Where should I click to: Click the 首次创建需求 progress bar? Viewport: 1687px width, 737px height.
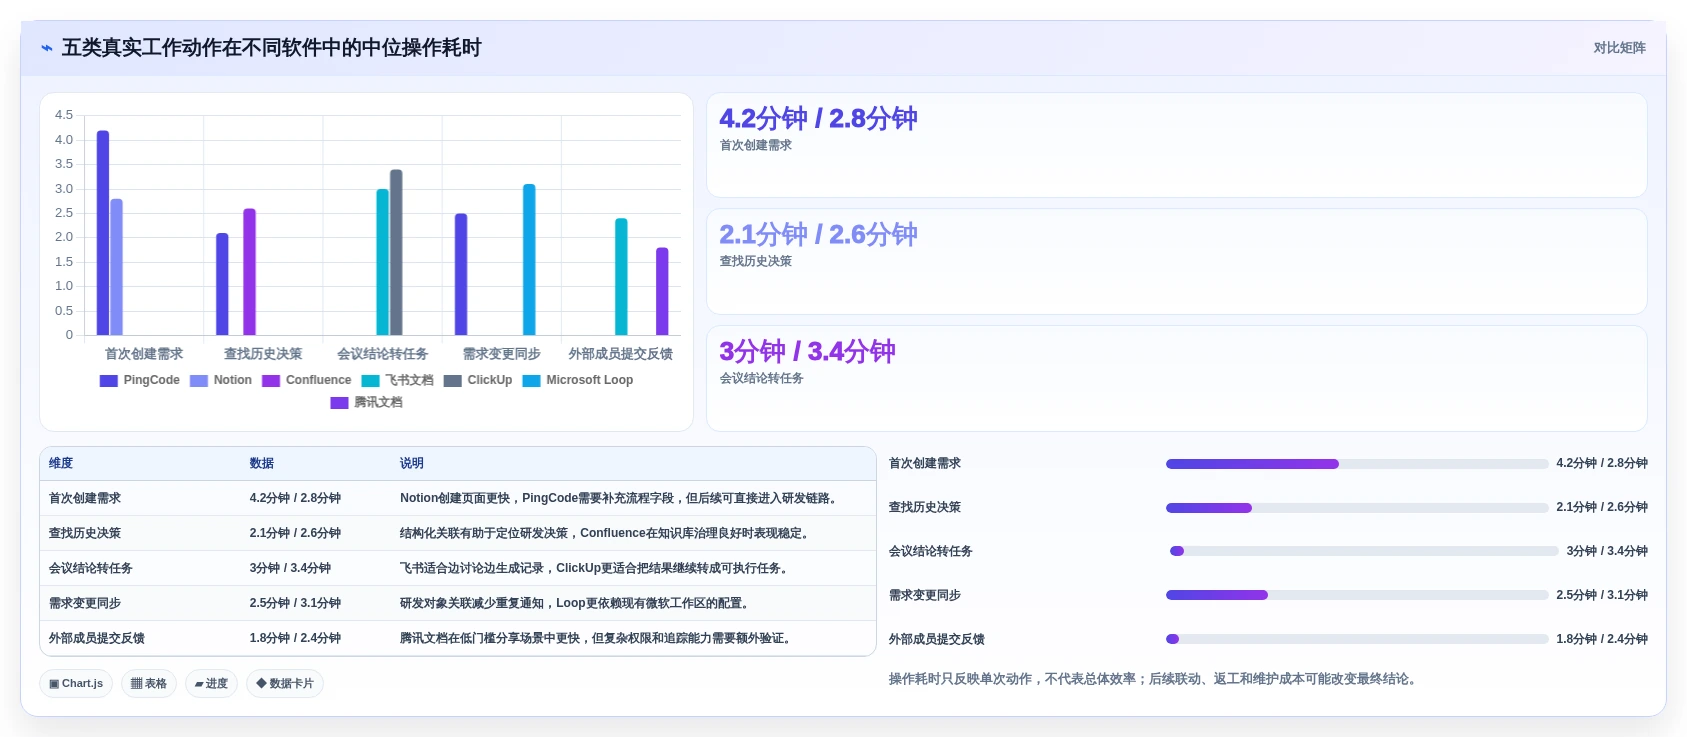(1357, 464)
